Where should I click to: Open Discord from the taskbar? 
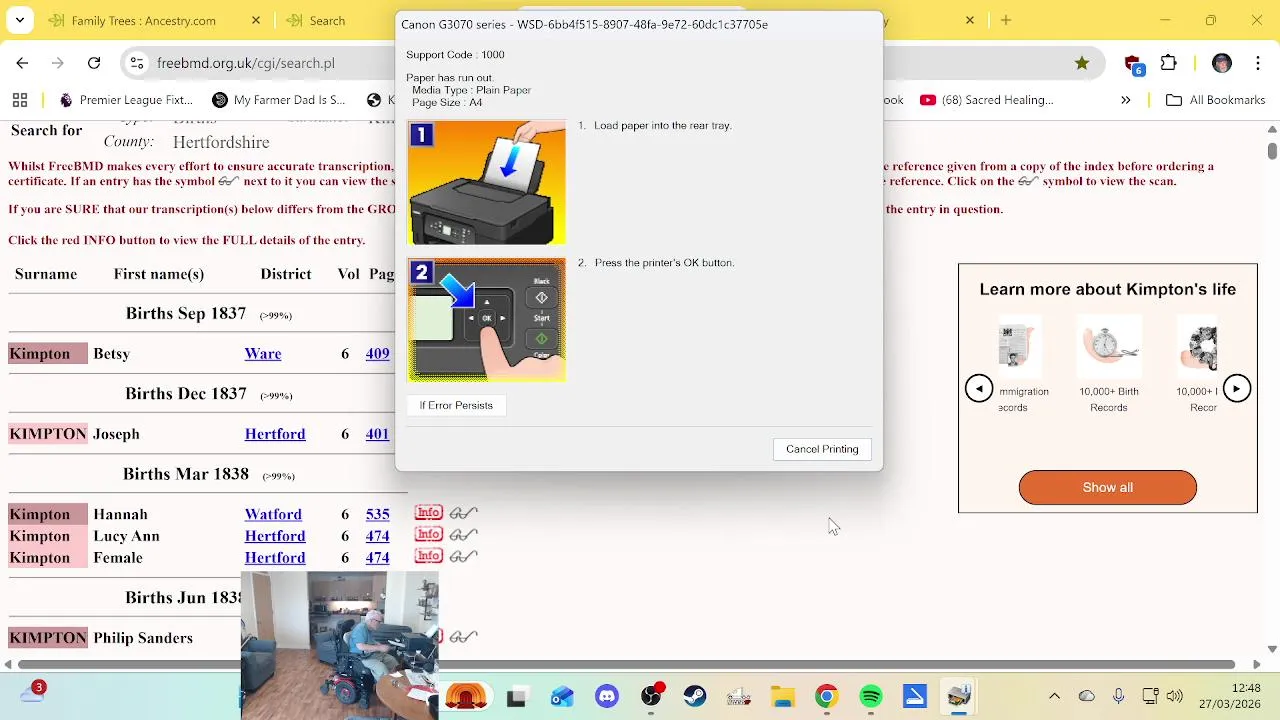coord(607,696)
